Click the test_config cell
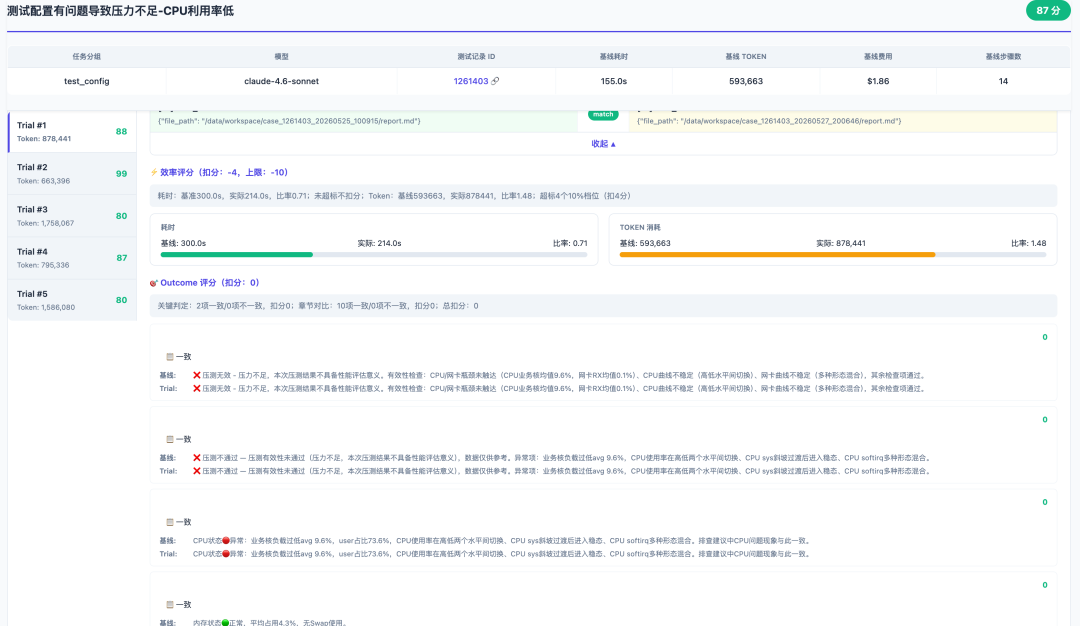1080x626 pixels. point(87,81)
